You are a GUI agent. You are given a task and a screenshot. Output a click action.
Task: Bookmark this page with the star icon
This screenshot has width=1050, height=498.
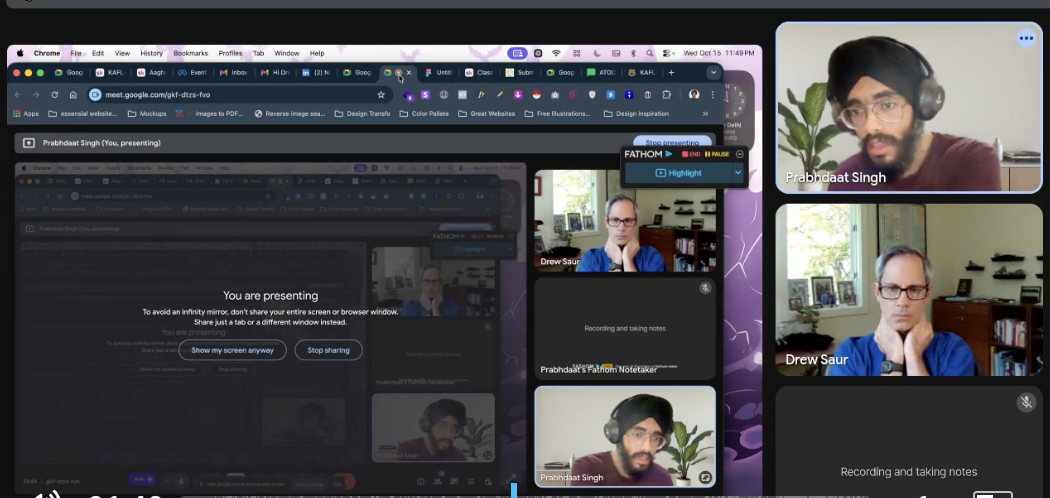pyautogui.click(x=381, y=95)
